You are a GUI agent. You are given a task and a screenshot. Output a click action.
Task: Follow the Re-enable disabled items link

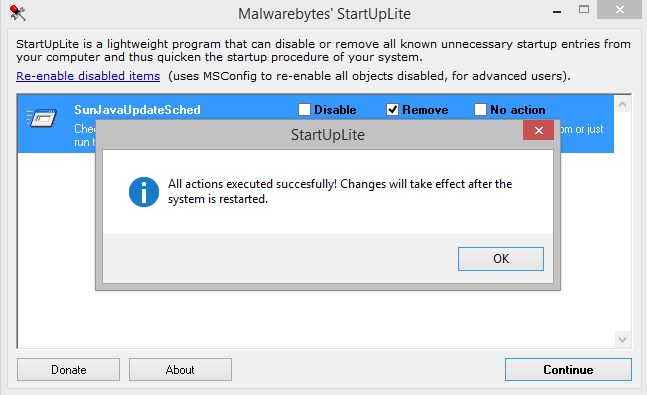(88, 76)
